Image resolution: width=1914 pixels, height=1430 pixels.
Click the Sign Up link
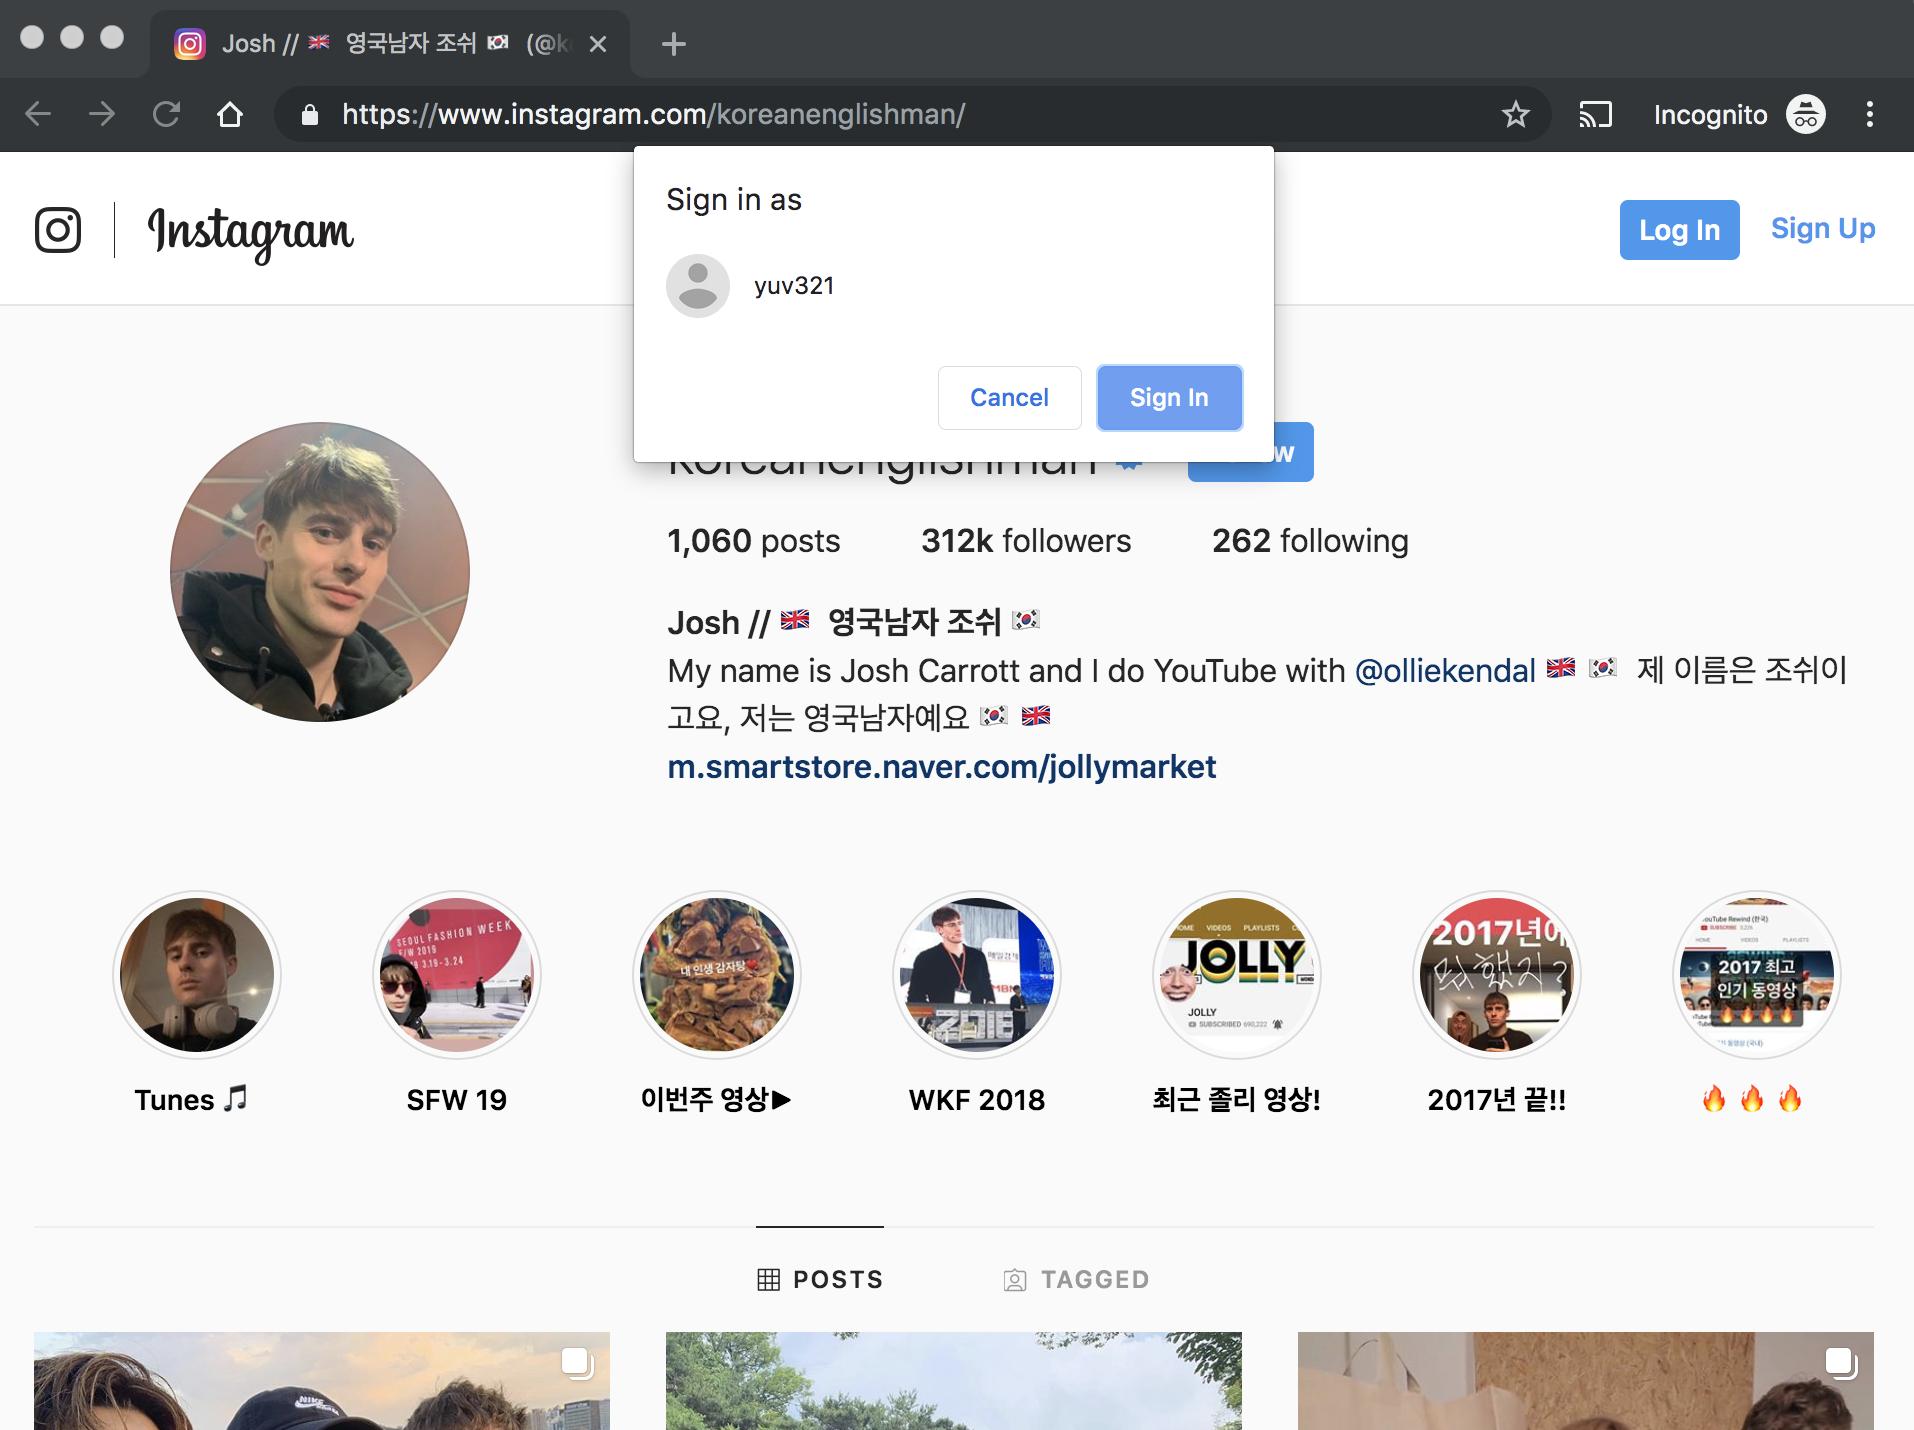pyautogui.click(x=1823, y=229)
